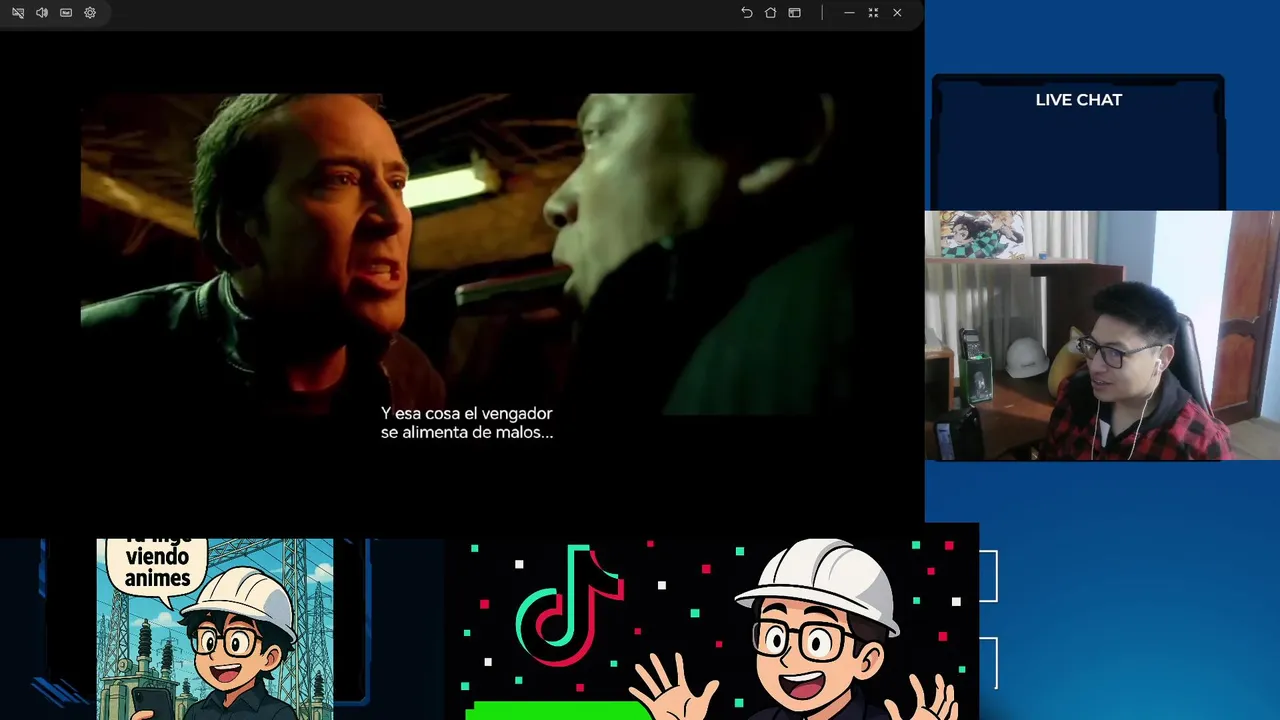Click the subtitle text 'Y esa cosa el vengador'
1280x720 pixels.
[466, 413]
